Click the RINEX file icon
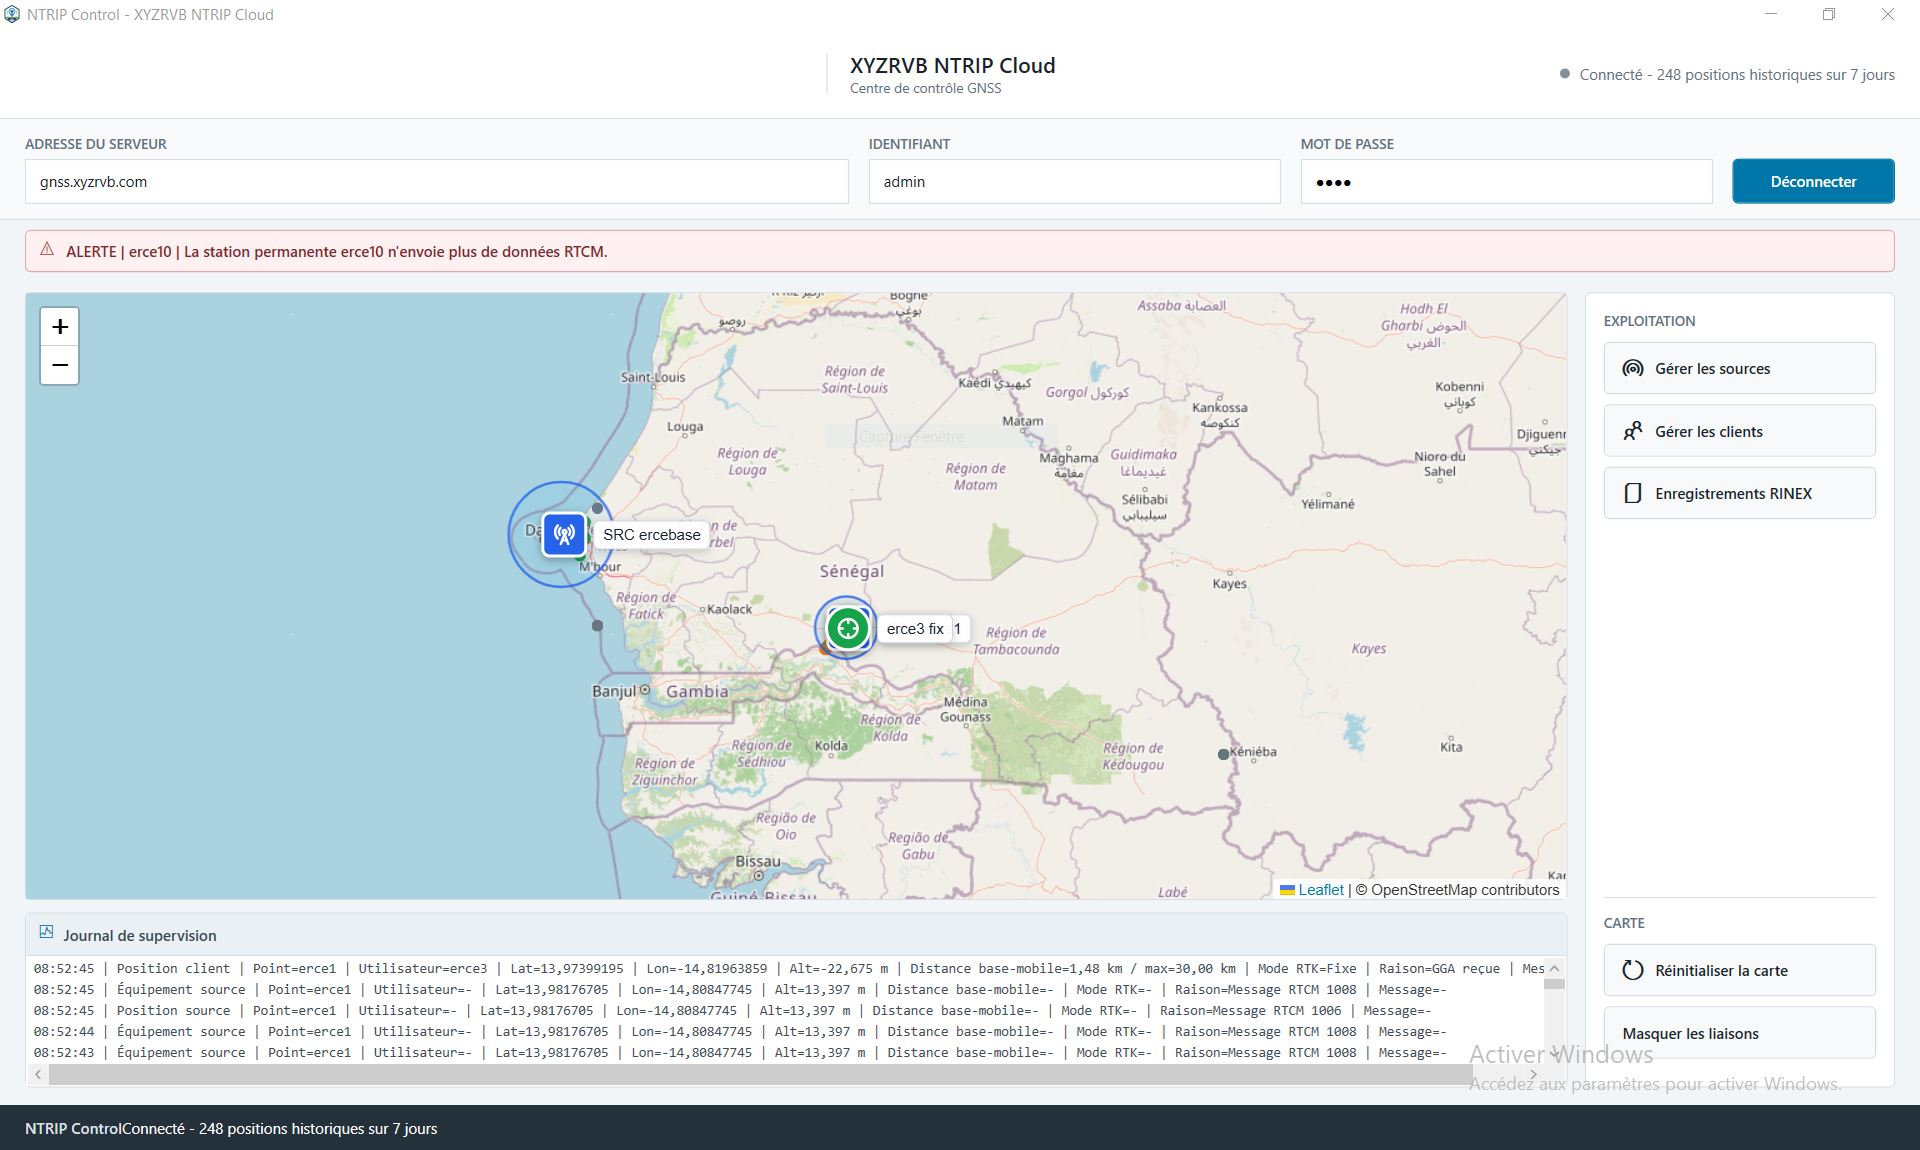This screenshot has width=1920, height=1150. click(1633, 493)
